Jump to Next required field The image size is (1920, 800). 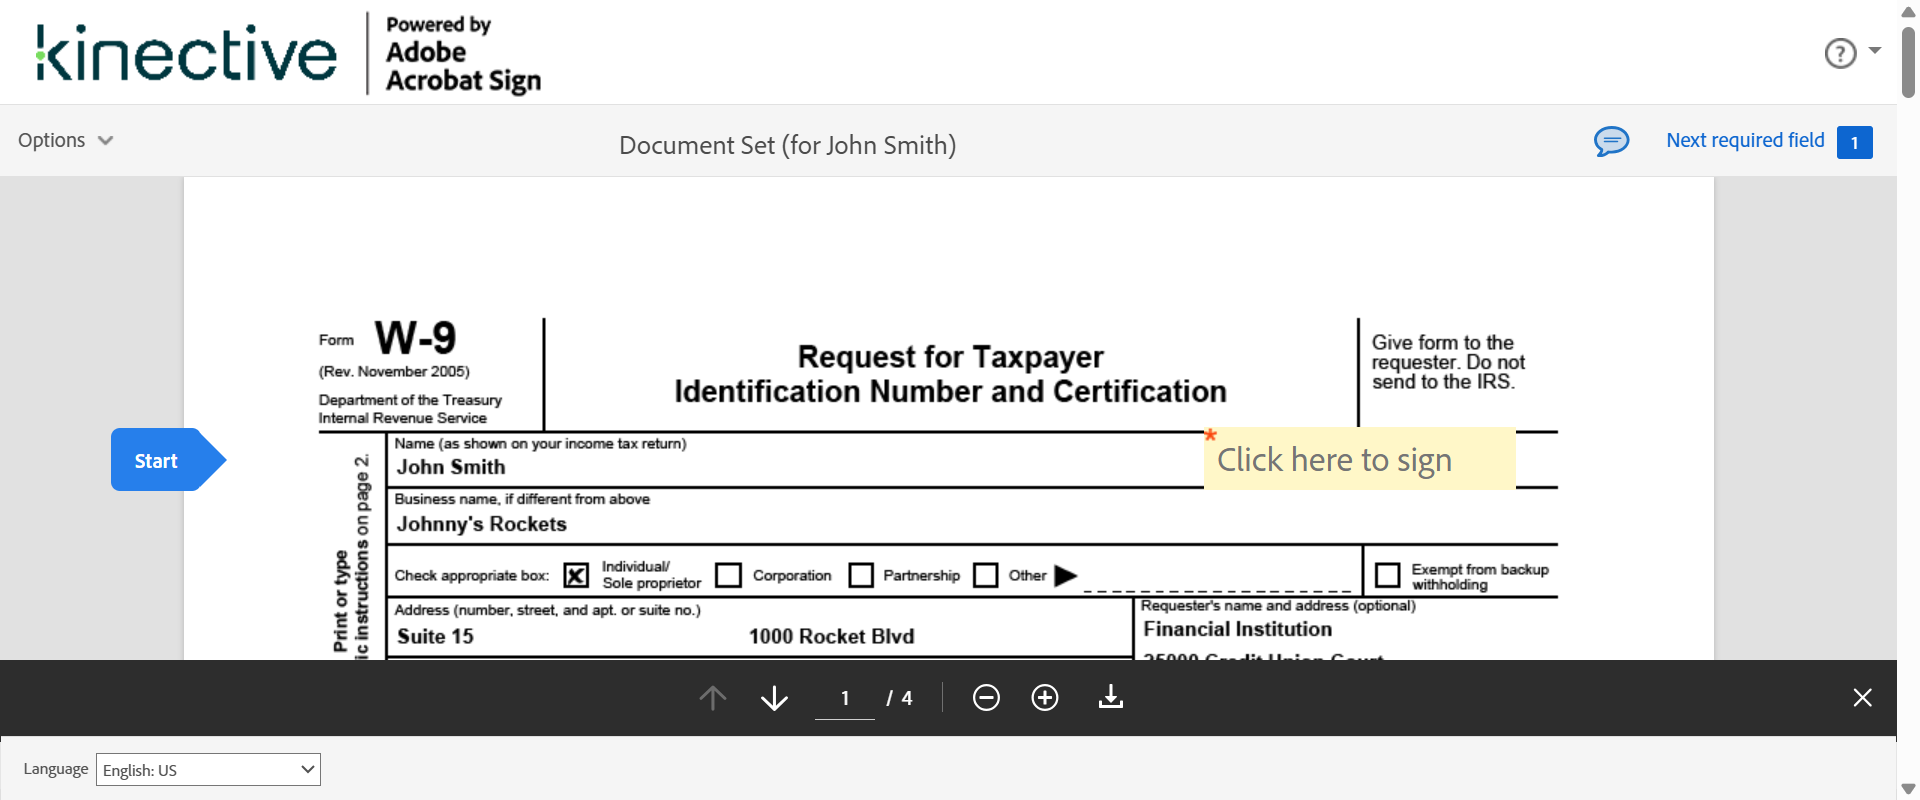pyautogui.click(x=1745, y=140)
